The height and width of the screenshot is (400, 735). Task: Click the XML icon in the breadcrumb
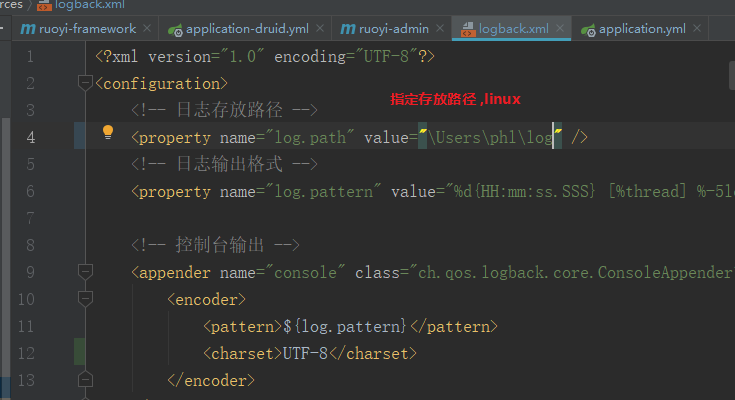(44, 6)
